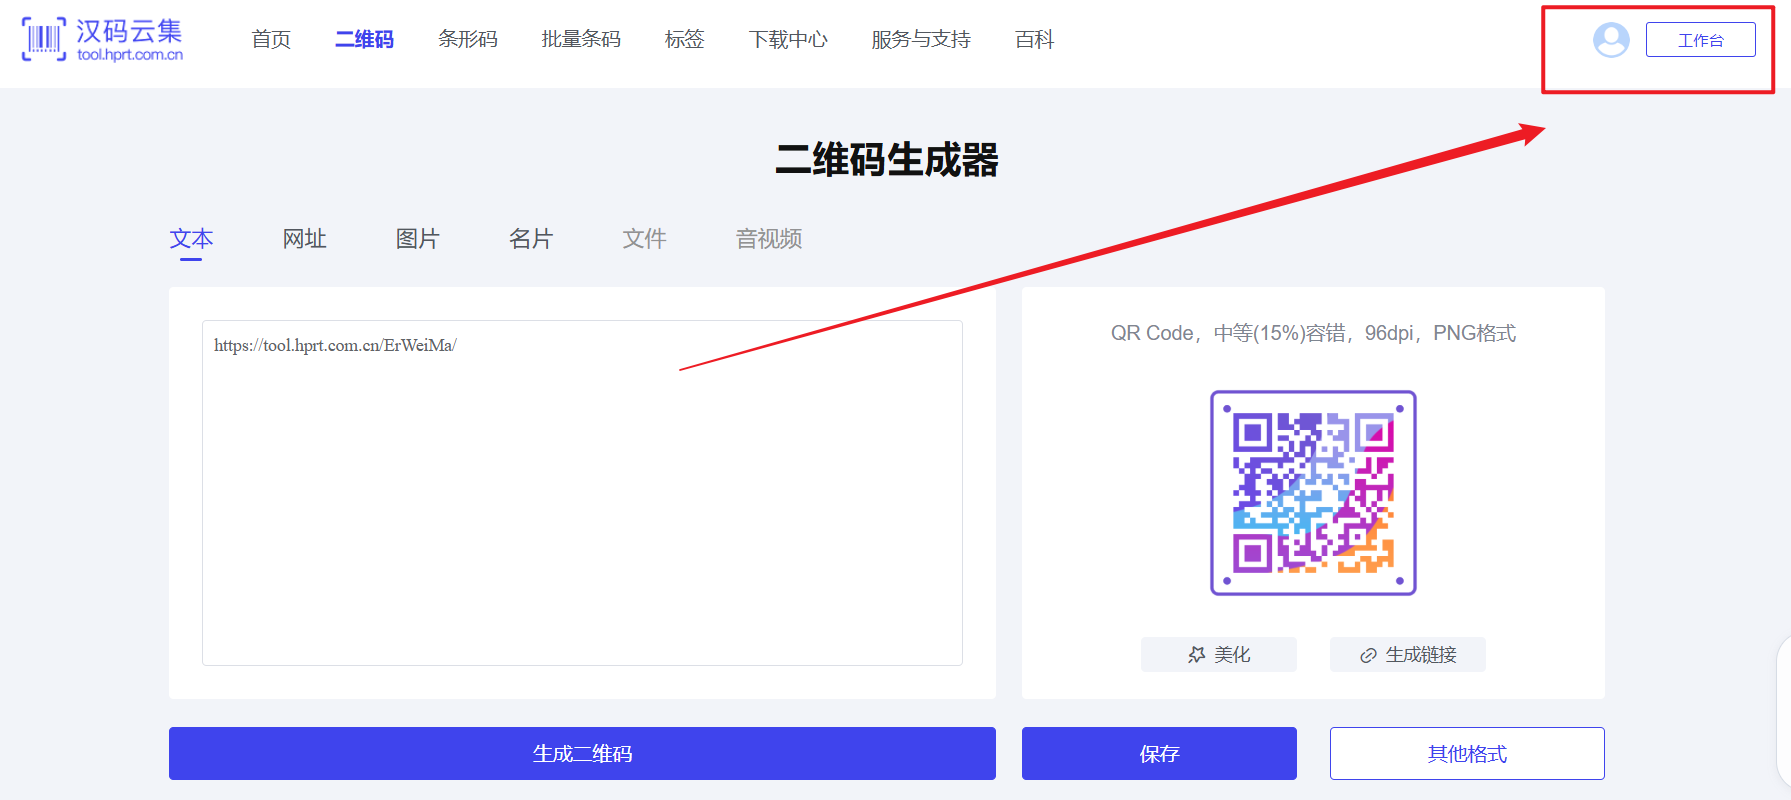1791x800 pixels.
Task: Click the generated colorful QR code image
Action: coord(1313,493)
